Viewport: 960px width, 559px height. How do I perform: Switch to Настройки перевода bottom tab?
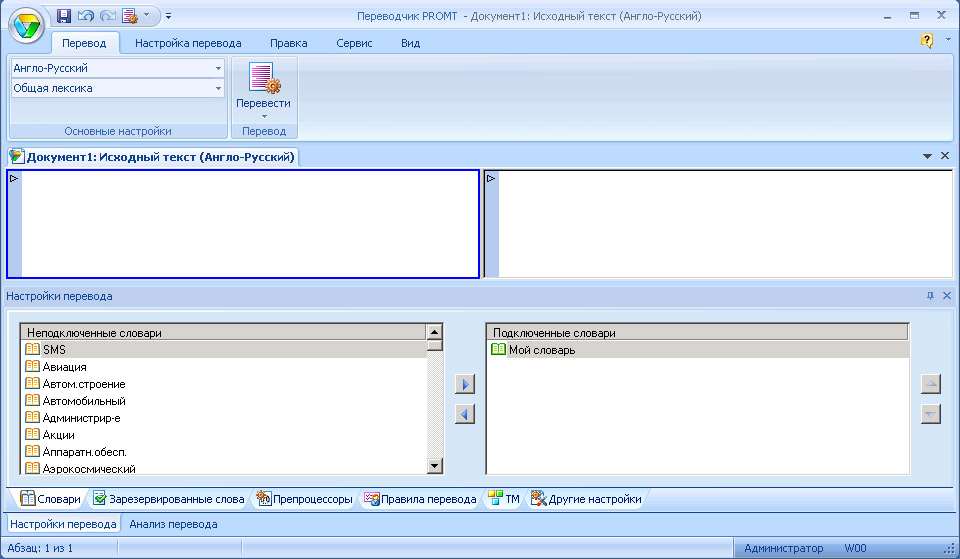pos(63,524)
